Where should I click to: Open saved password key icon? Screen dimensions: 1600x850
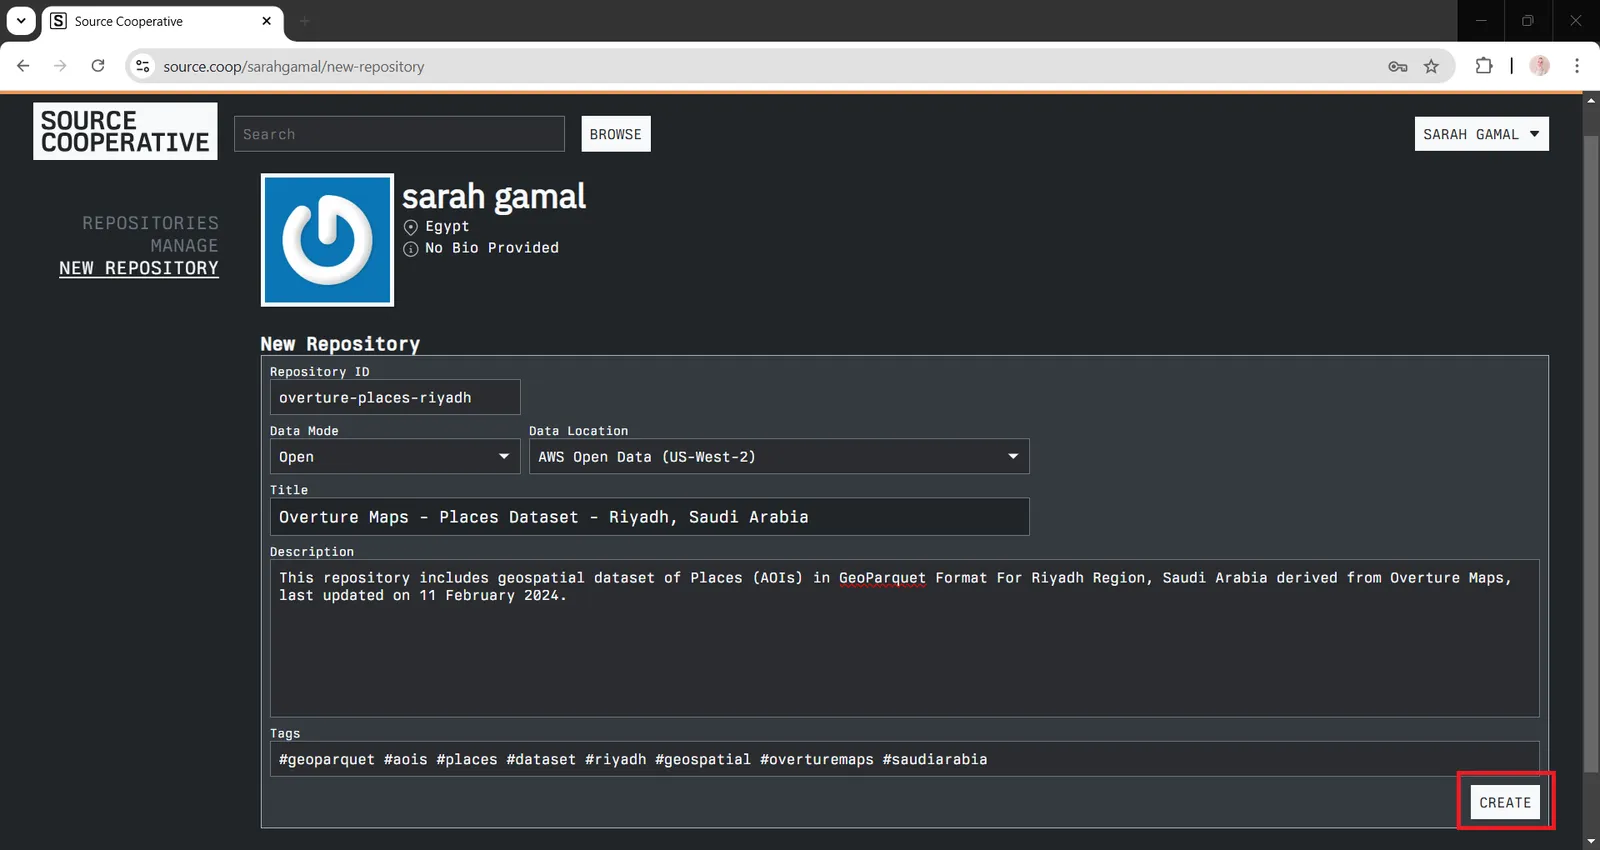click(x=1397, y=66)
